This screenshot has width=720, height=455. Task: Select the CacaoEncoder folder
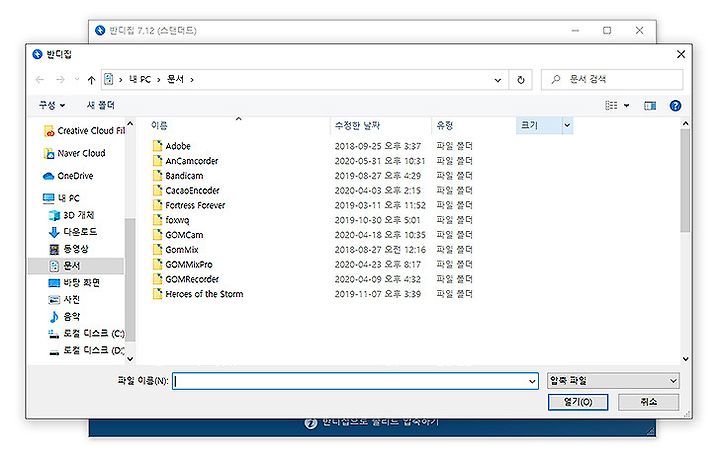186,190
